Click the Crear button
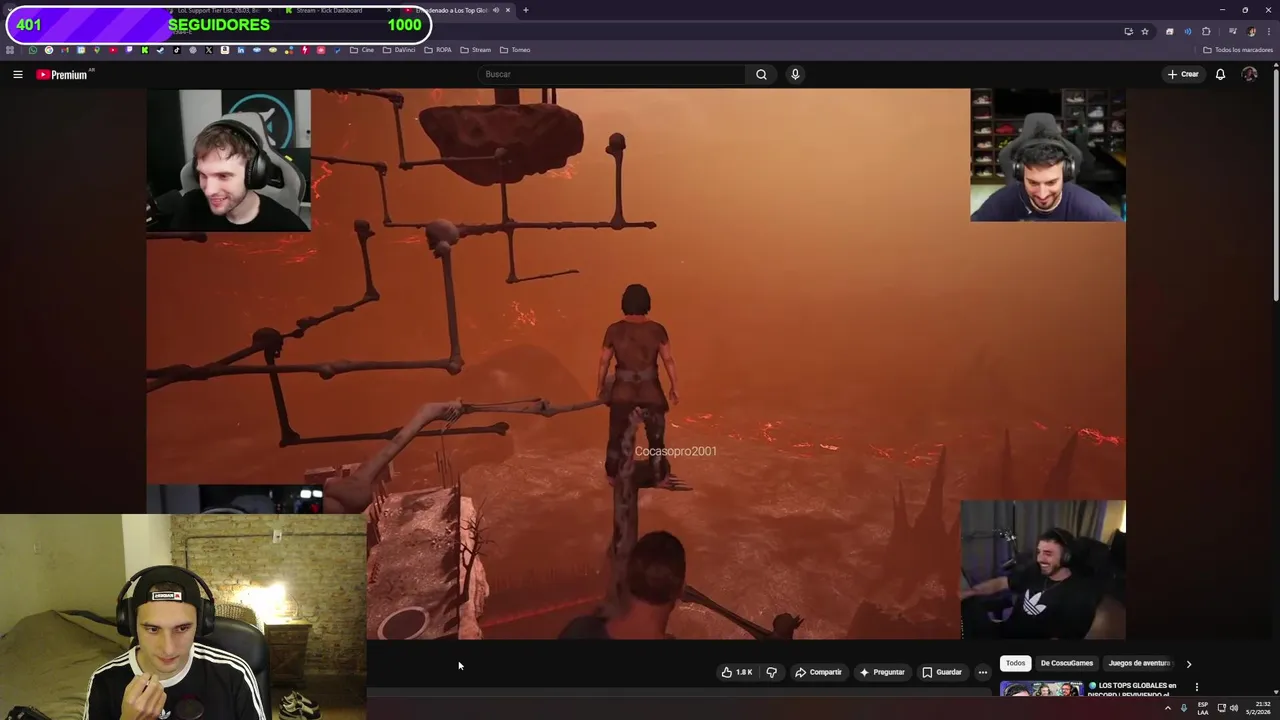 1182,74
